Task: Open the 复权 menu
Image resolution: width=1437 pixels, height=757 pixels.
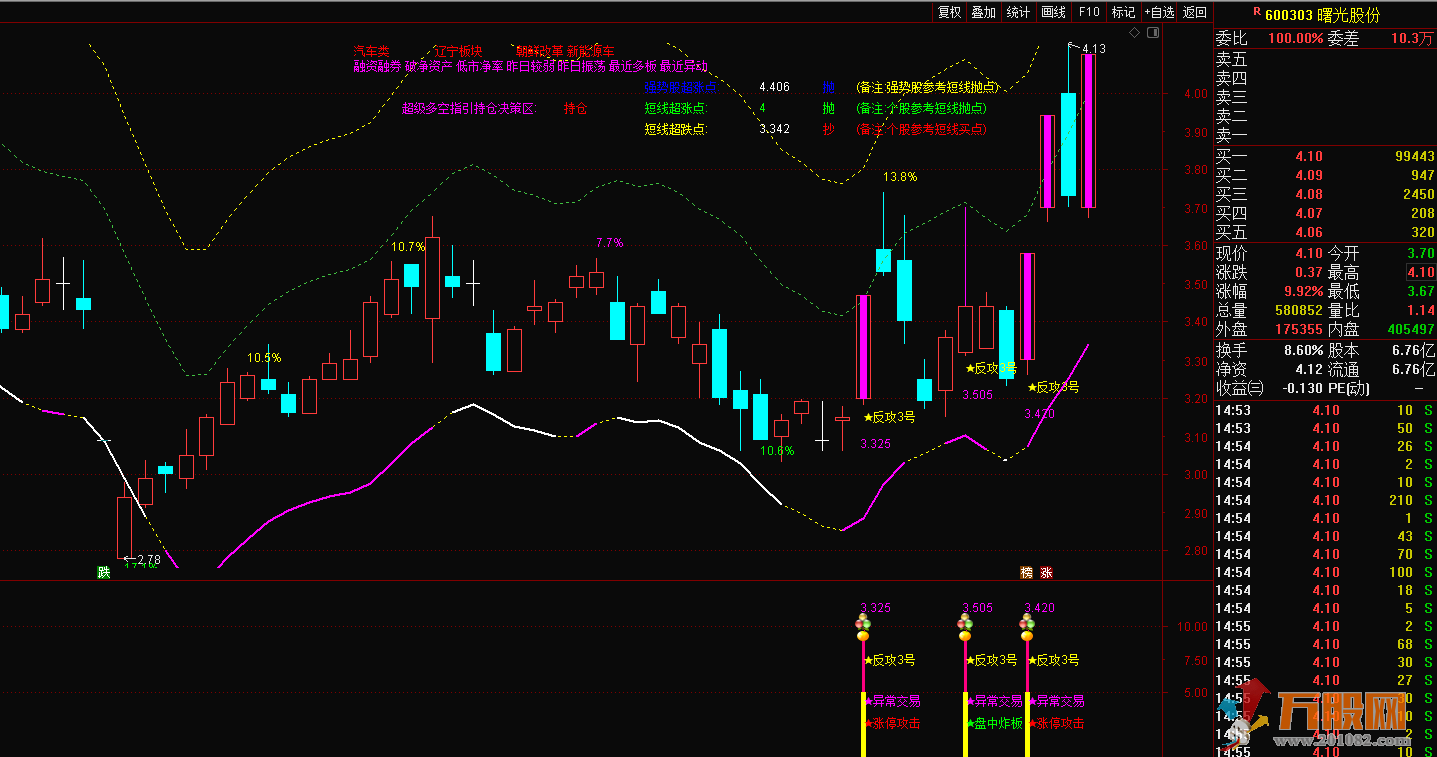Action: pos(949,12)
